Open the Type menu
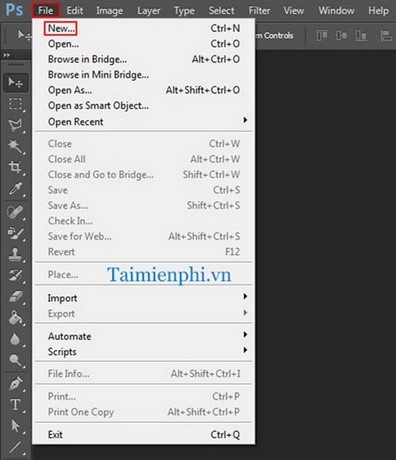The height and width of the screenshot is (460, 396). coord(184,11)
